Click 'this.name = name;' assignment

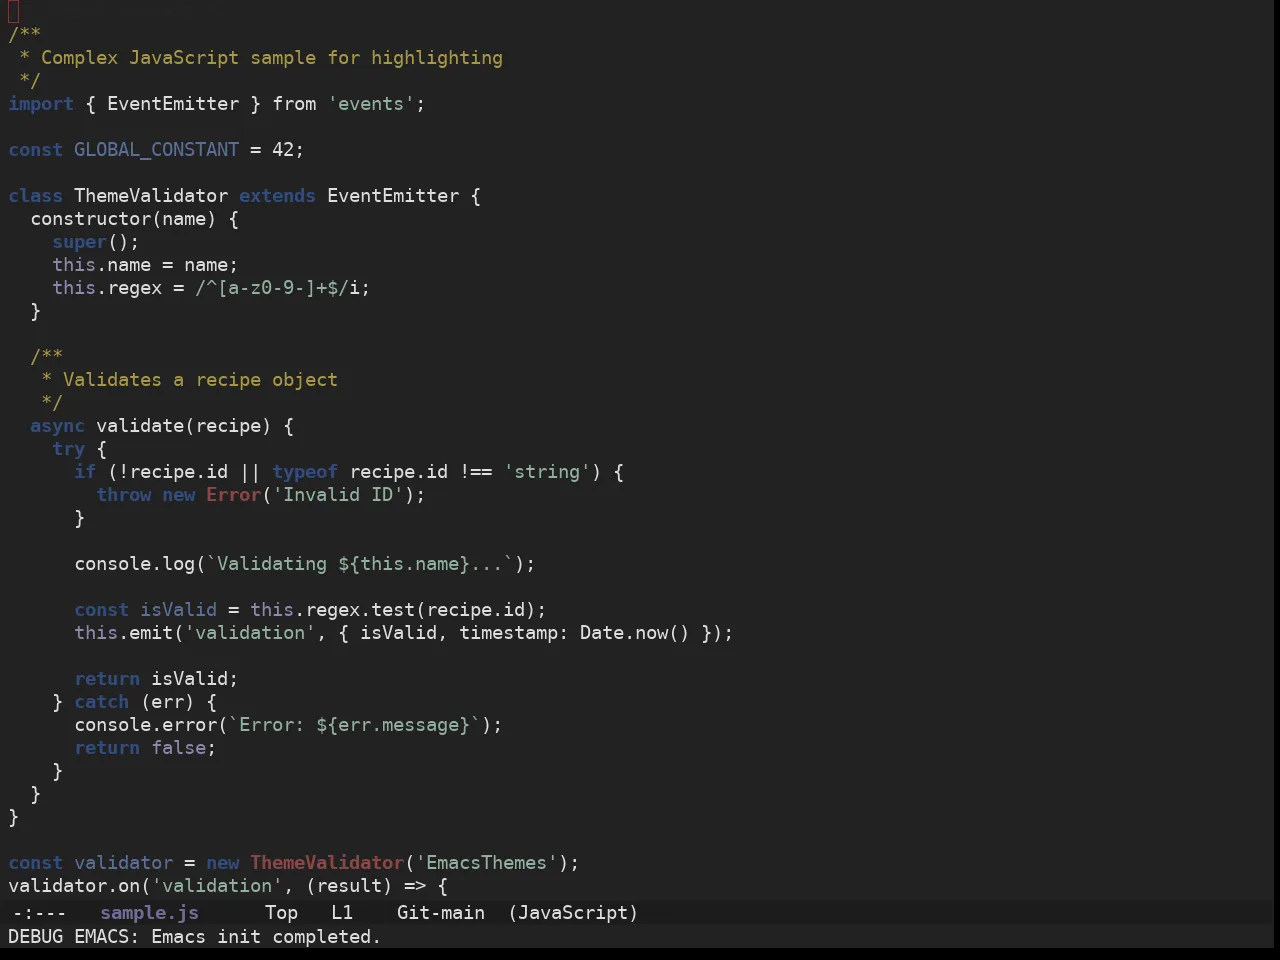(x=145, y=264)
